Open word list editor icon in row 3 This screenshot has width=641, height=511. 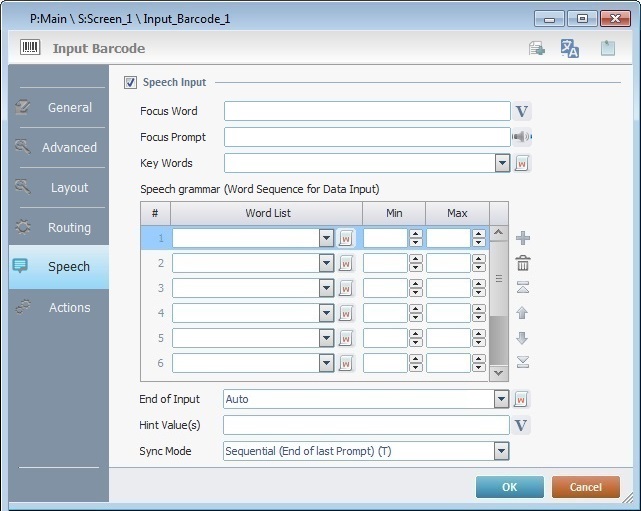(x=346, y=288)
